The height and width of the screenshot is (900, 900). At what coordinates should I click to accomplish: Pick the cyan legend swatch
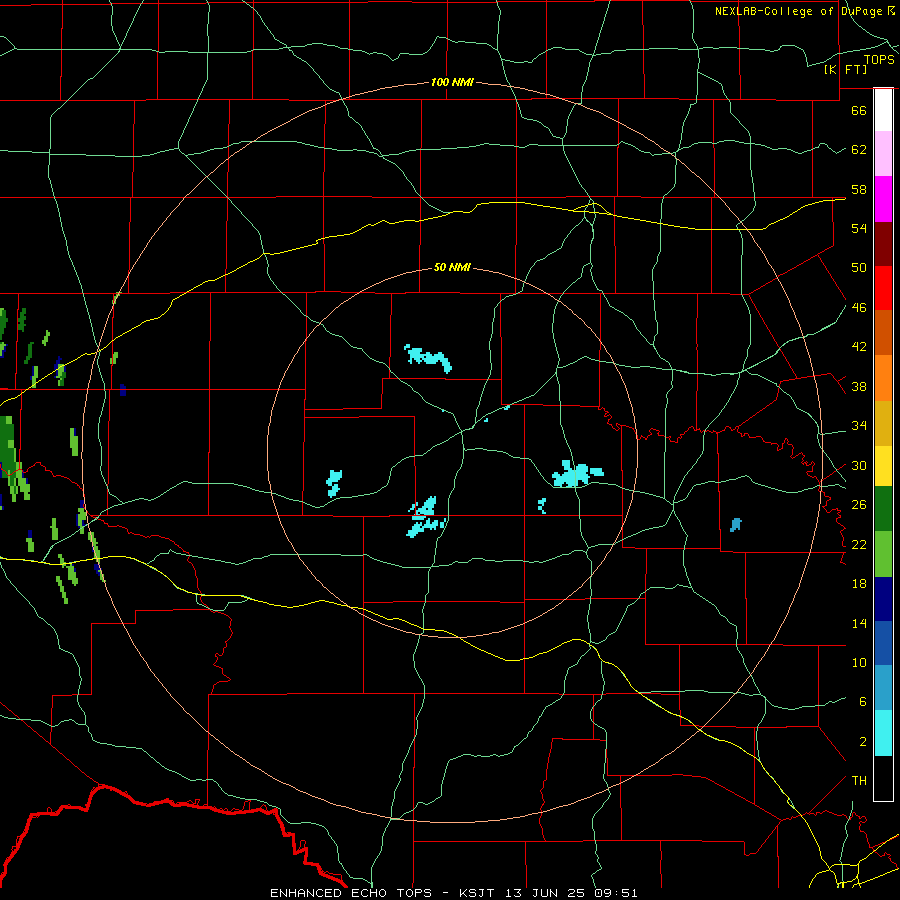tap(883, 733)
